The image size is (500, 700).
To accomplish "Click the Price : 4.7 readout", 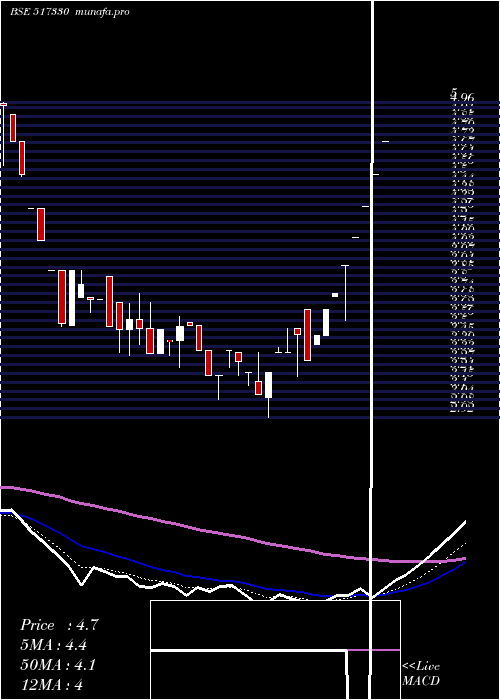I will (59, 625).
